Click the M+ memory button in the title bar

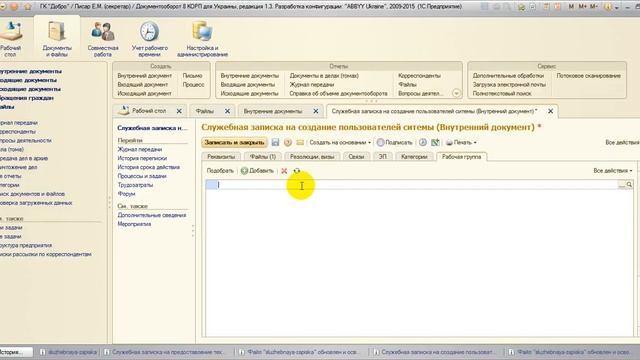(x=582, y=7)
